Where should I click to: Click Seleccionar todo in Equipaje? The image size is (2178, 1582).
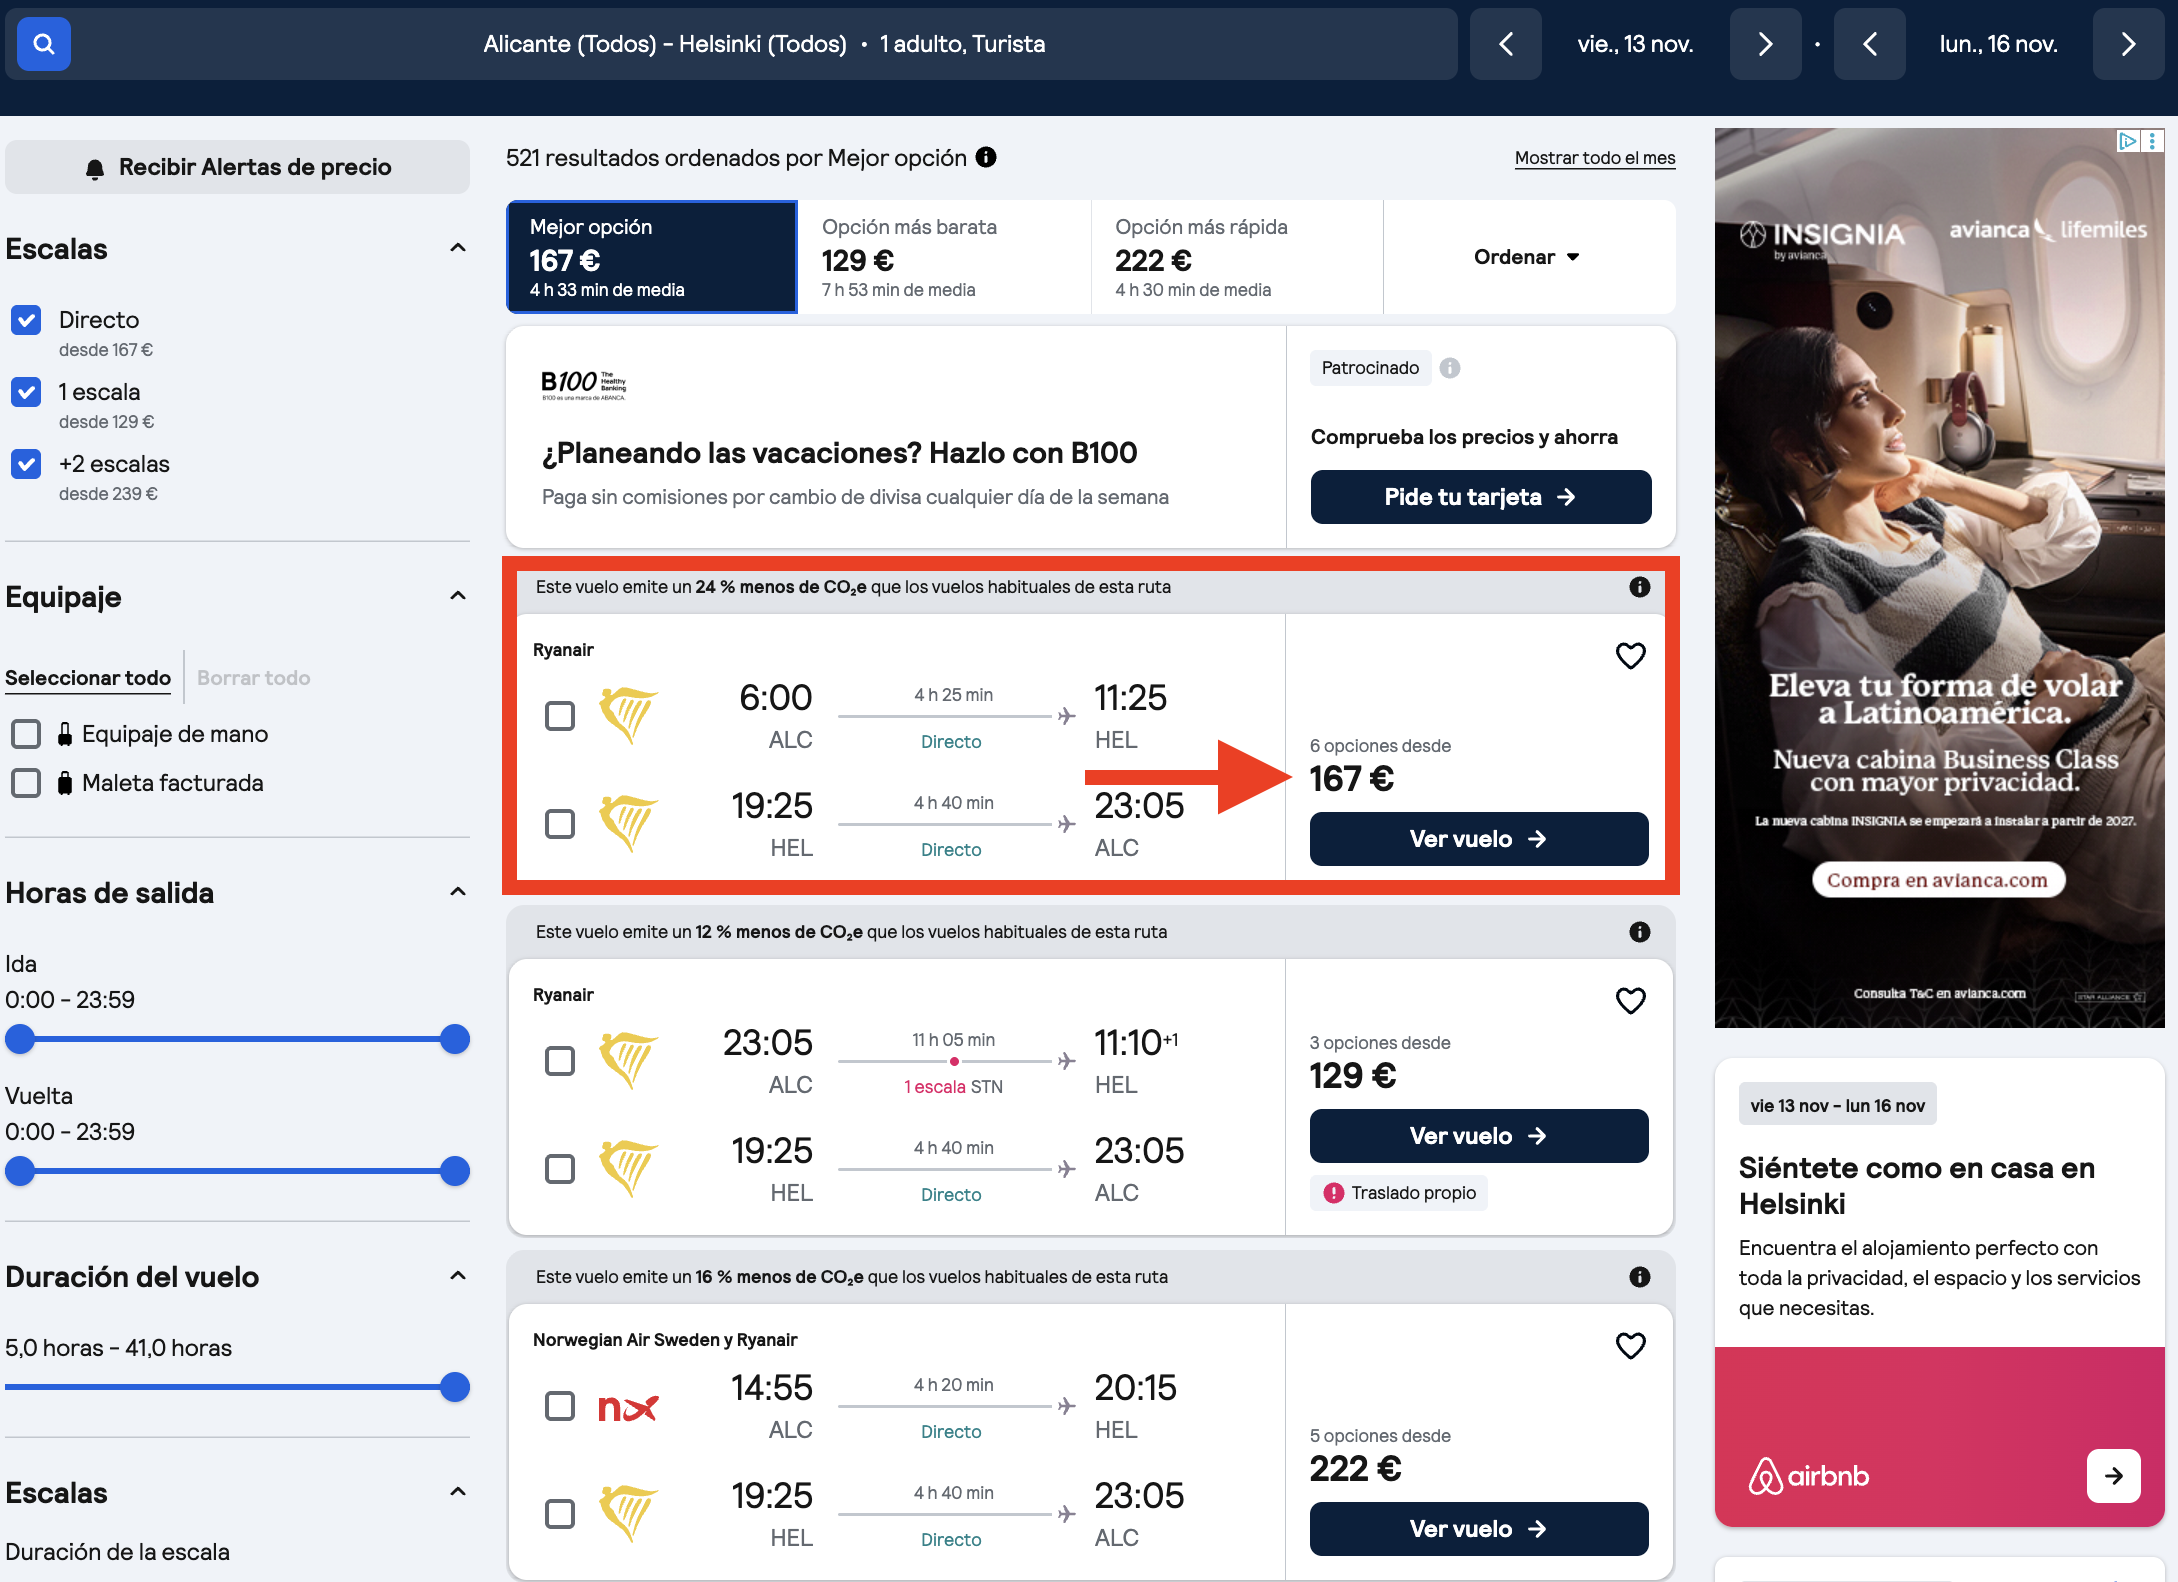(x=88, y=678)
